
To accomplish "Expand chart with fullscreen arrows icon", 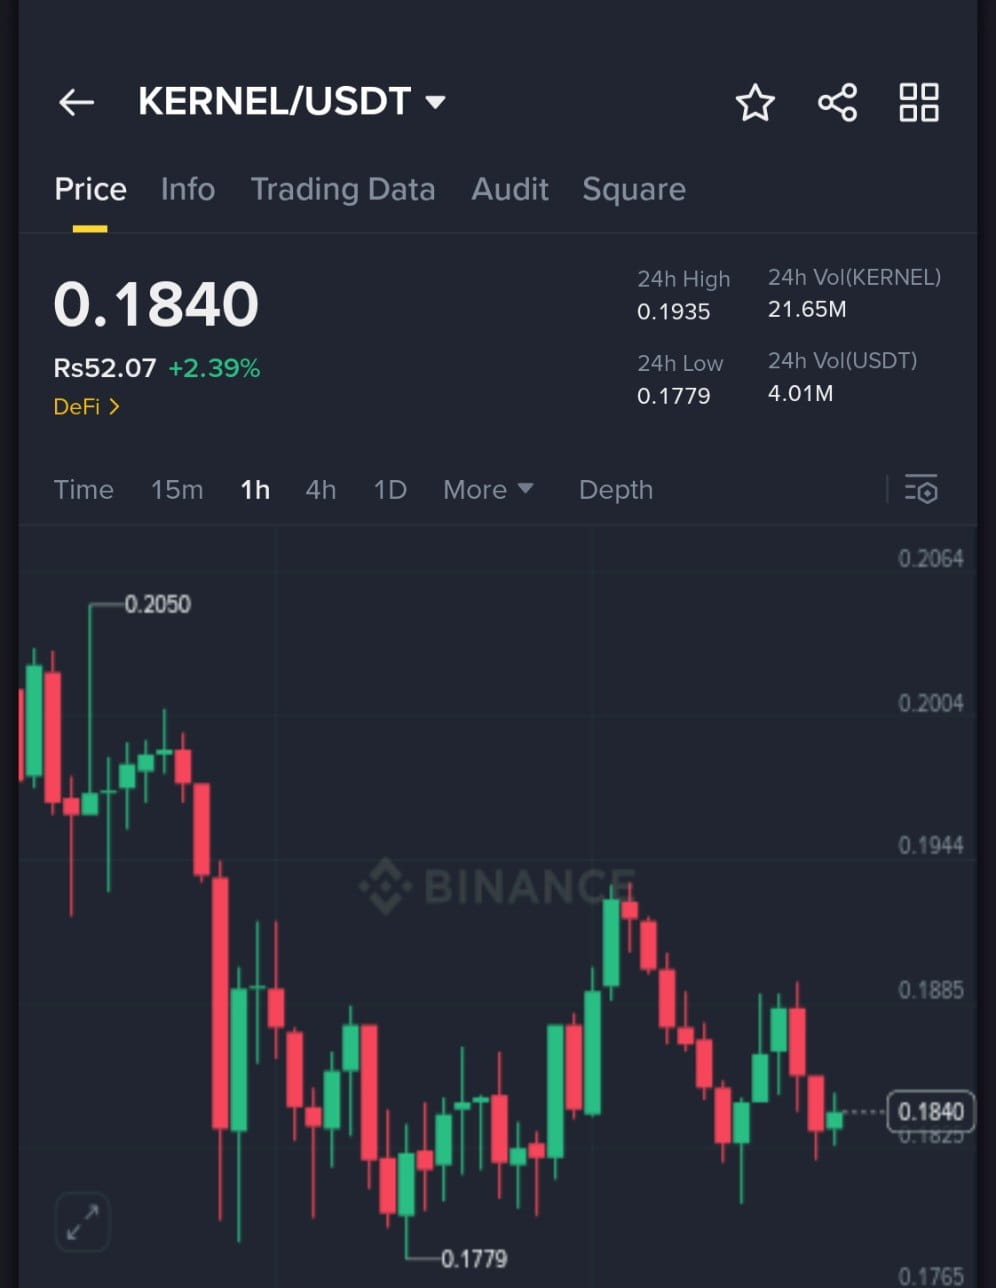I will (82, 1222).
